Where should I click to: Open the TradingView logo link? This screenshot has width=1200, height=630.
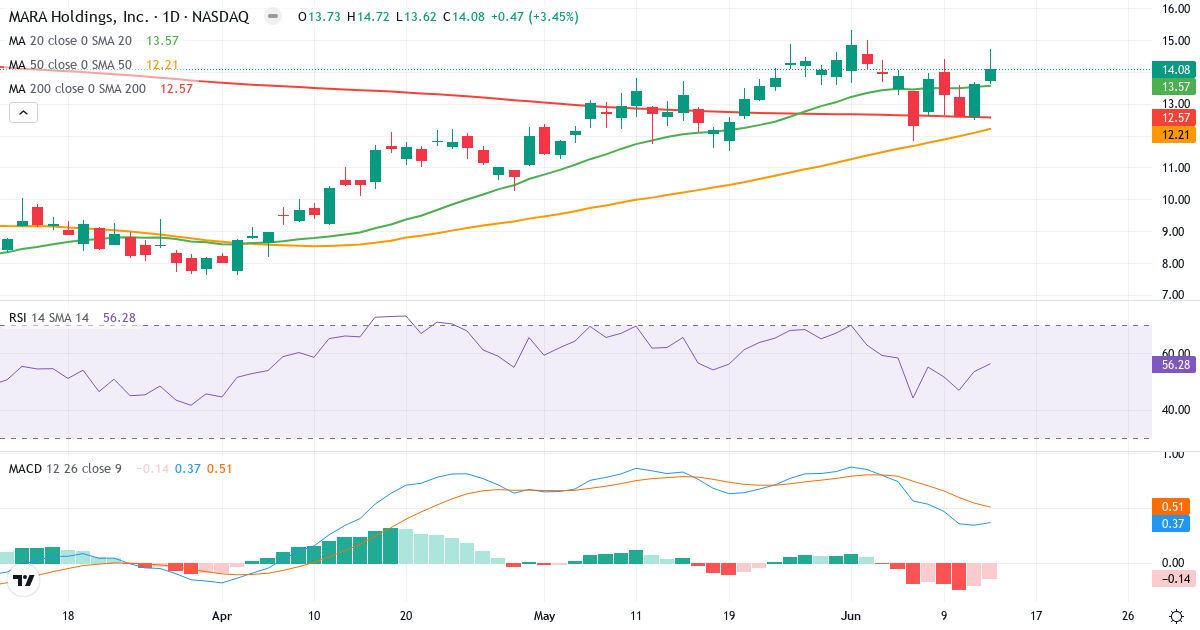25,579
